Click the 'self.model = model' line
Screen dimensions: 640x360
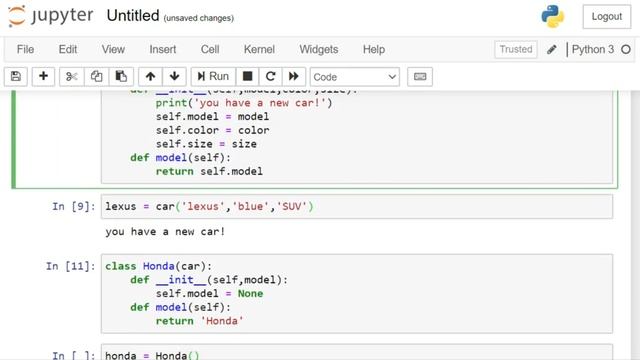[212, 117]
